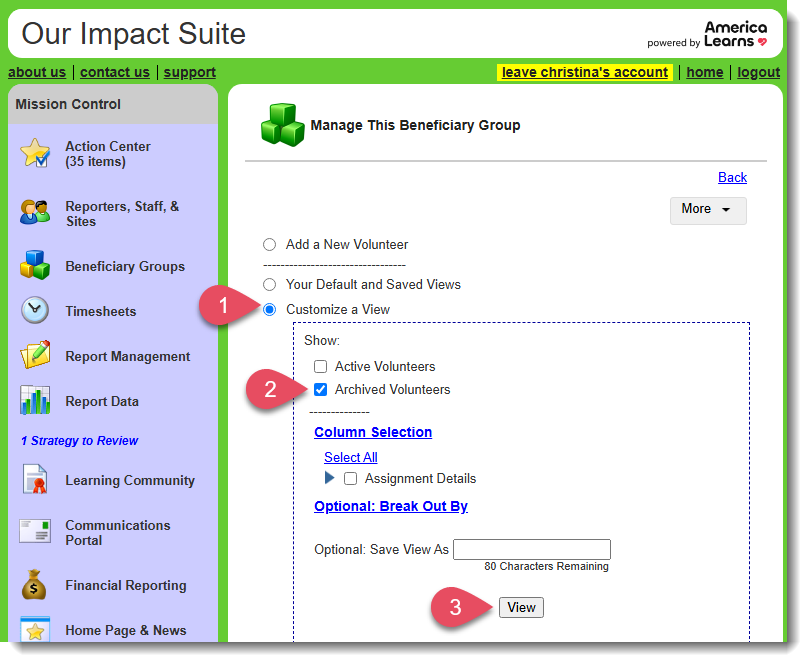Screen dimensions: 810x665
Task: Click the View button
Action: pyautogui.click(x=521, y=608)
